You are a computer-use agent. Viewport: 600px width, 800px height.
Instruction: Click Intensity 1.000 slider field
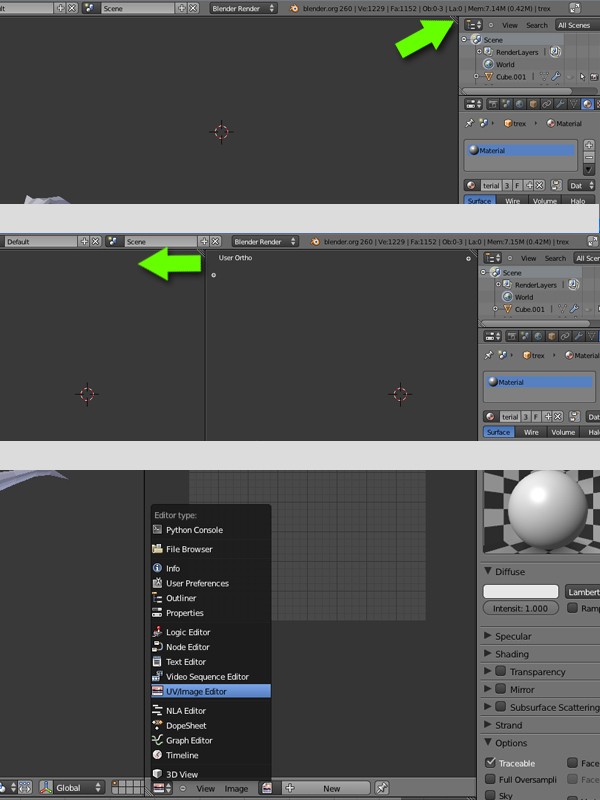tap(520, 608)
